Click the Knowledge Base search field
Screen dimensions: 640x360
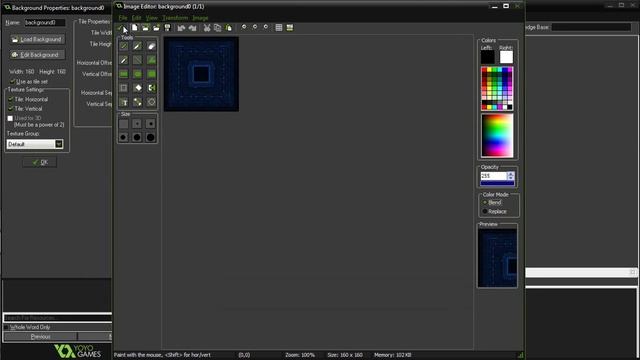click(591, 27)
